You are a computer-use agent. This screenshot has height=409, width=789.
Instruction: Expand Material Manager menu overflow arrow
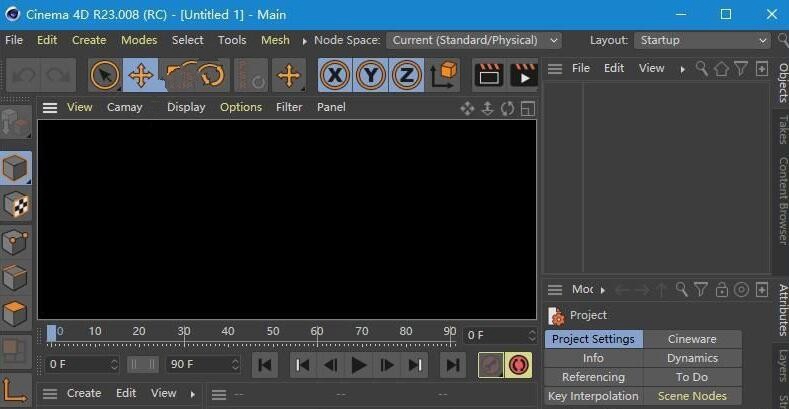[192, 394]
